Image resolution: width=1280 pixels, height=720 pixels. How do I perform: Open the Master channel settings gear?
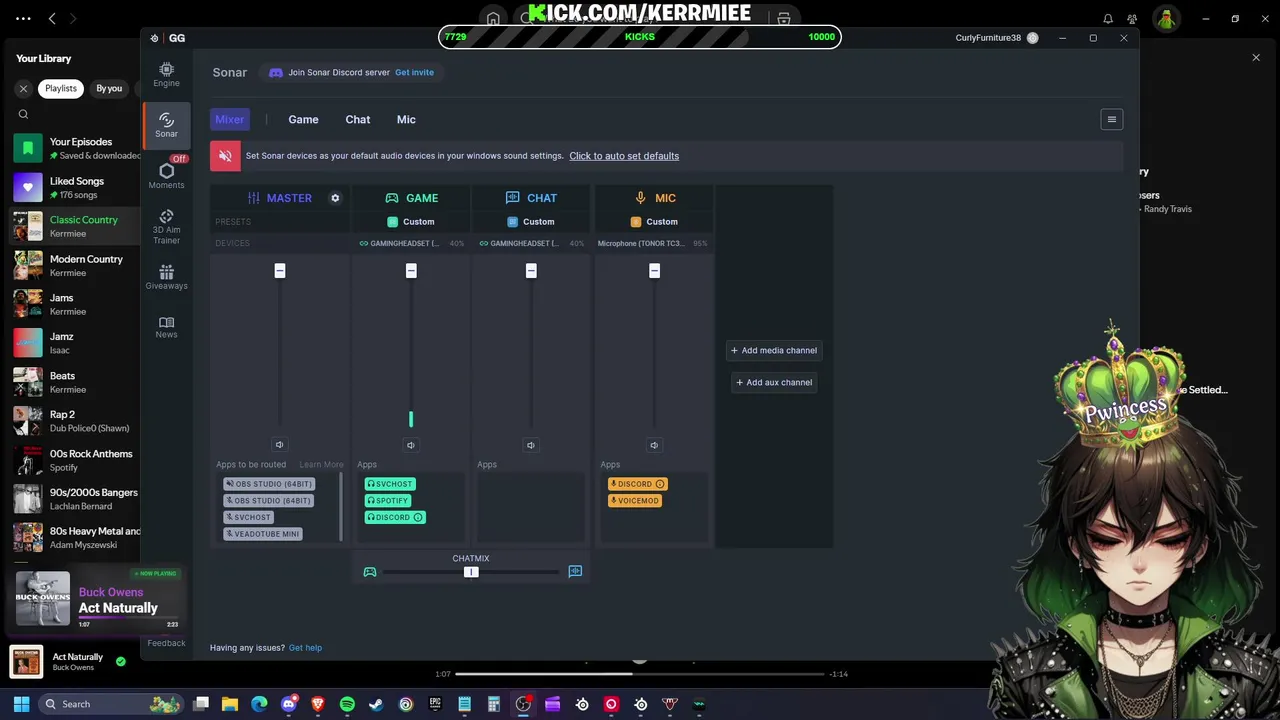click(x=335, y=198)
